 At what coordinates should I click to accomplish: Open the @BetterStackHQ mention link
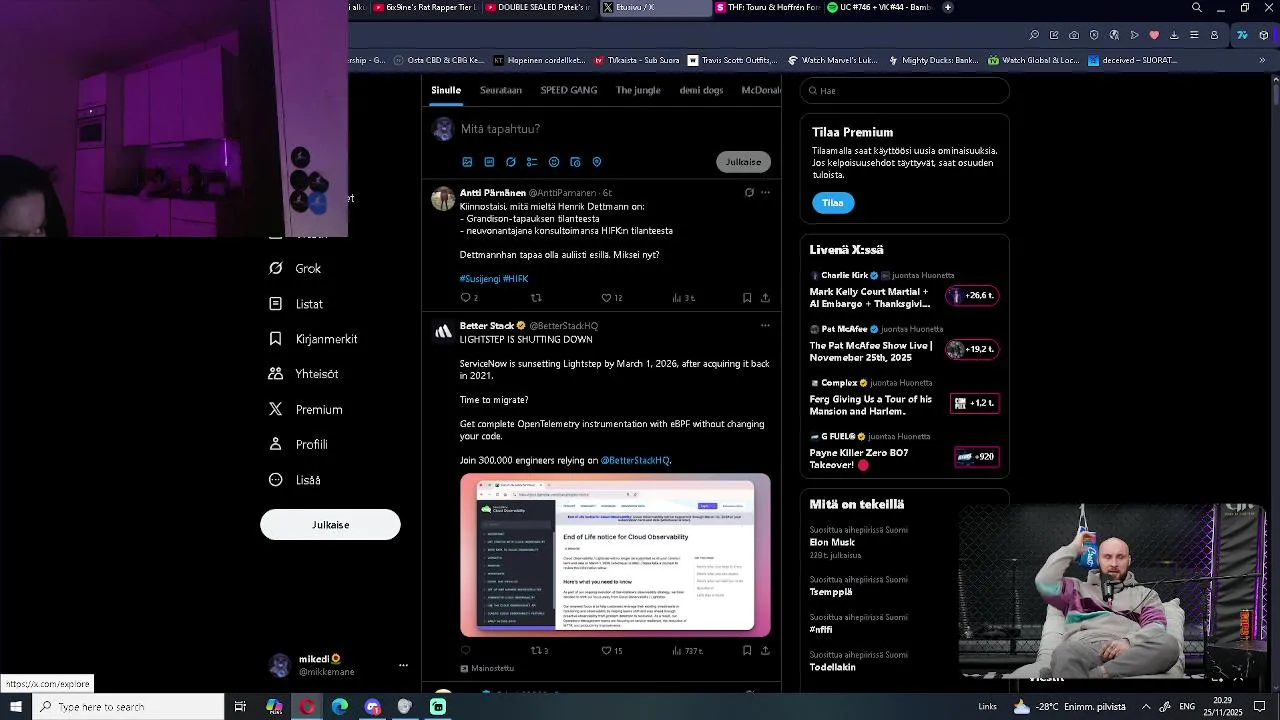click(635, 461)
